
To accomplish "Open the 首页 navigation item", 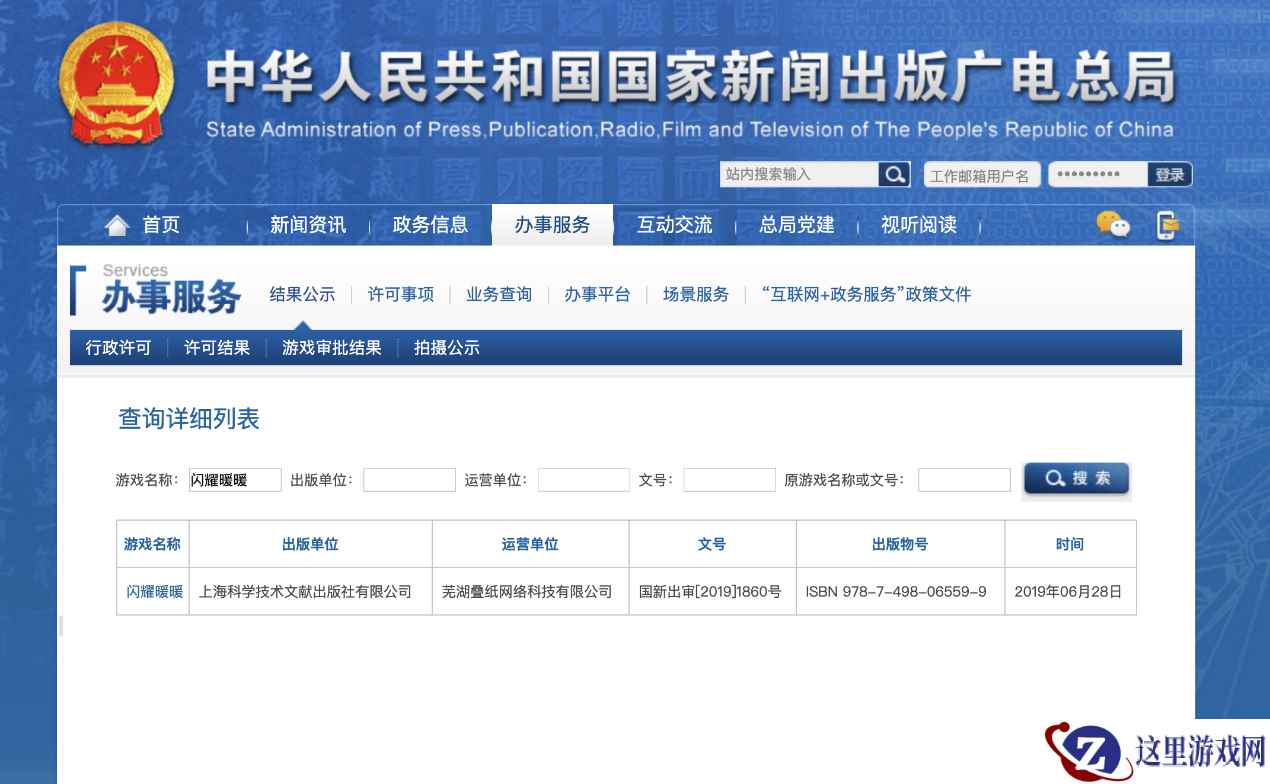I will coord(161,225).
